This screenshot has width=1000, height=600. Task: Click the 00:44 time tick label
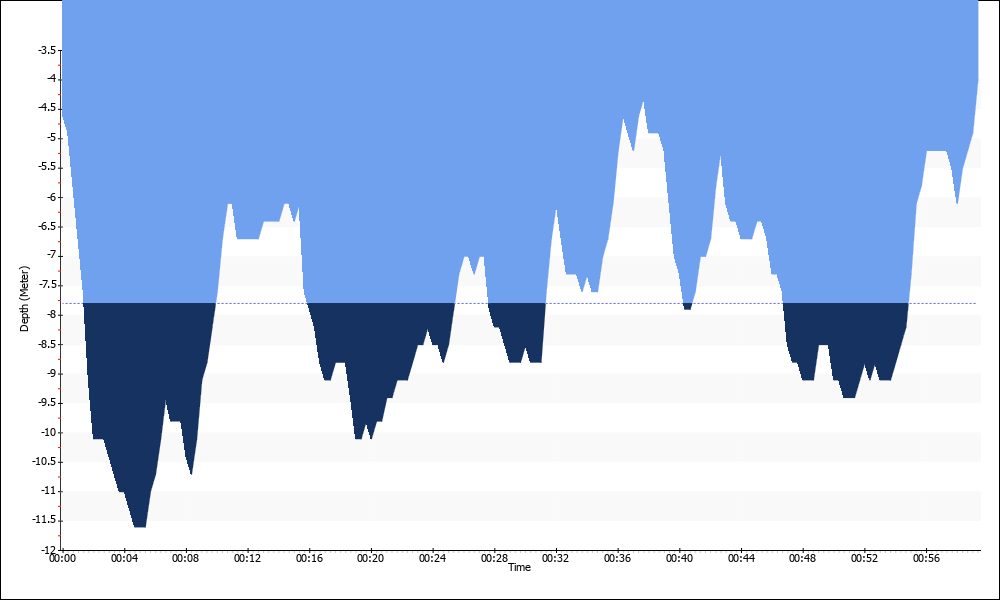(741, 558)
